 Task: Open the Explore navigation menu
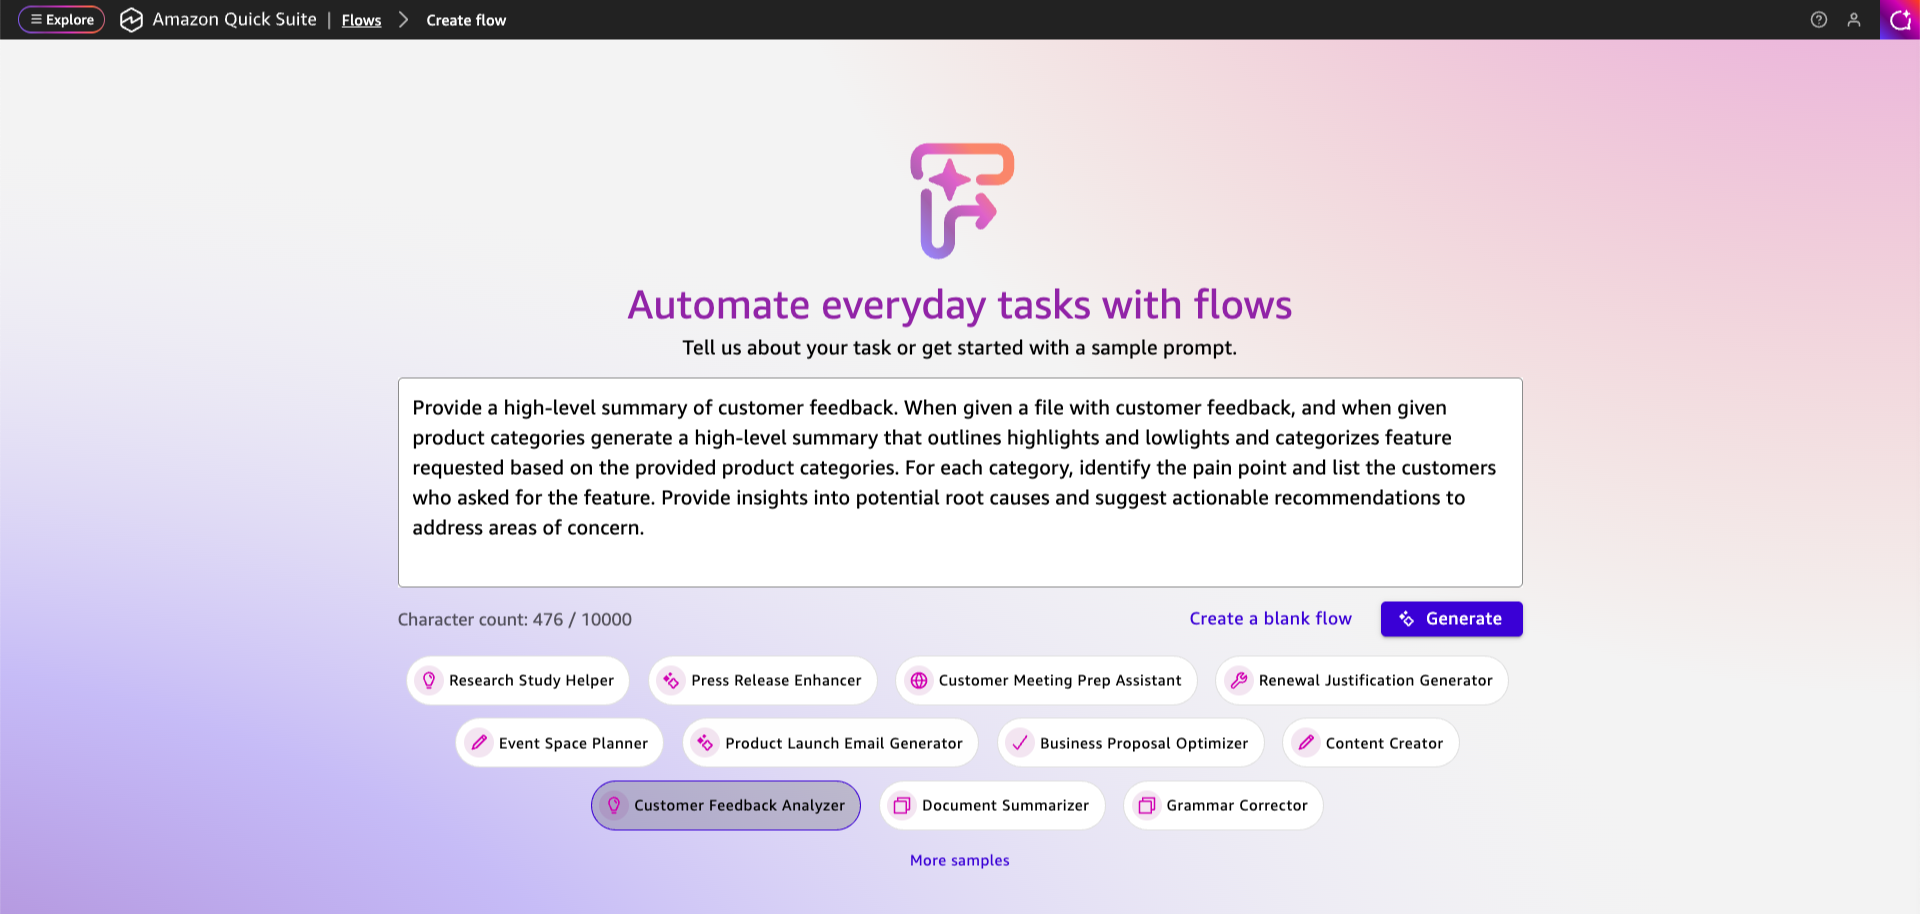tap(61, 20)
